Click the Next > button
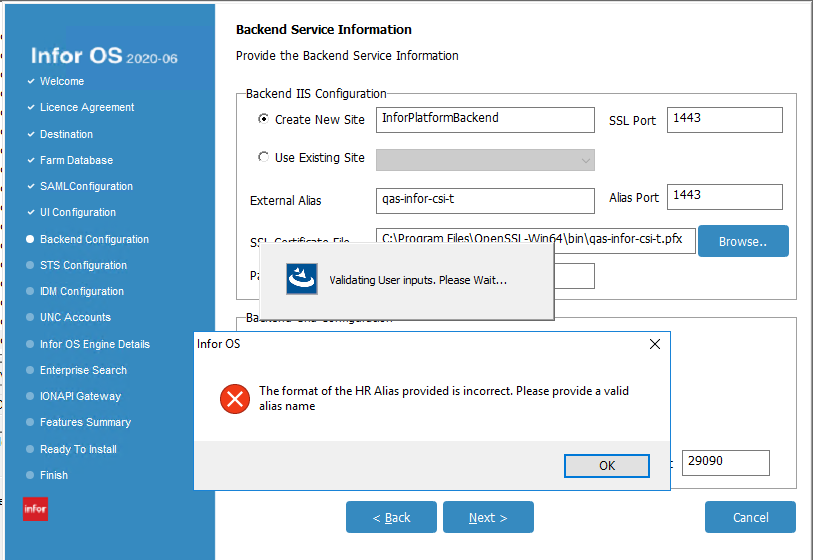Screen dimensions: 813x560 click(x=488, y=517)
